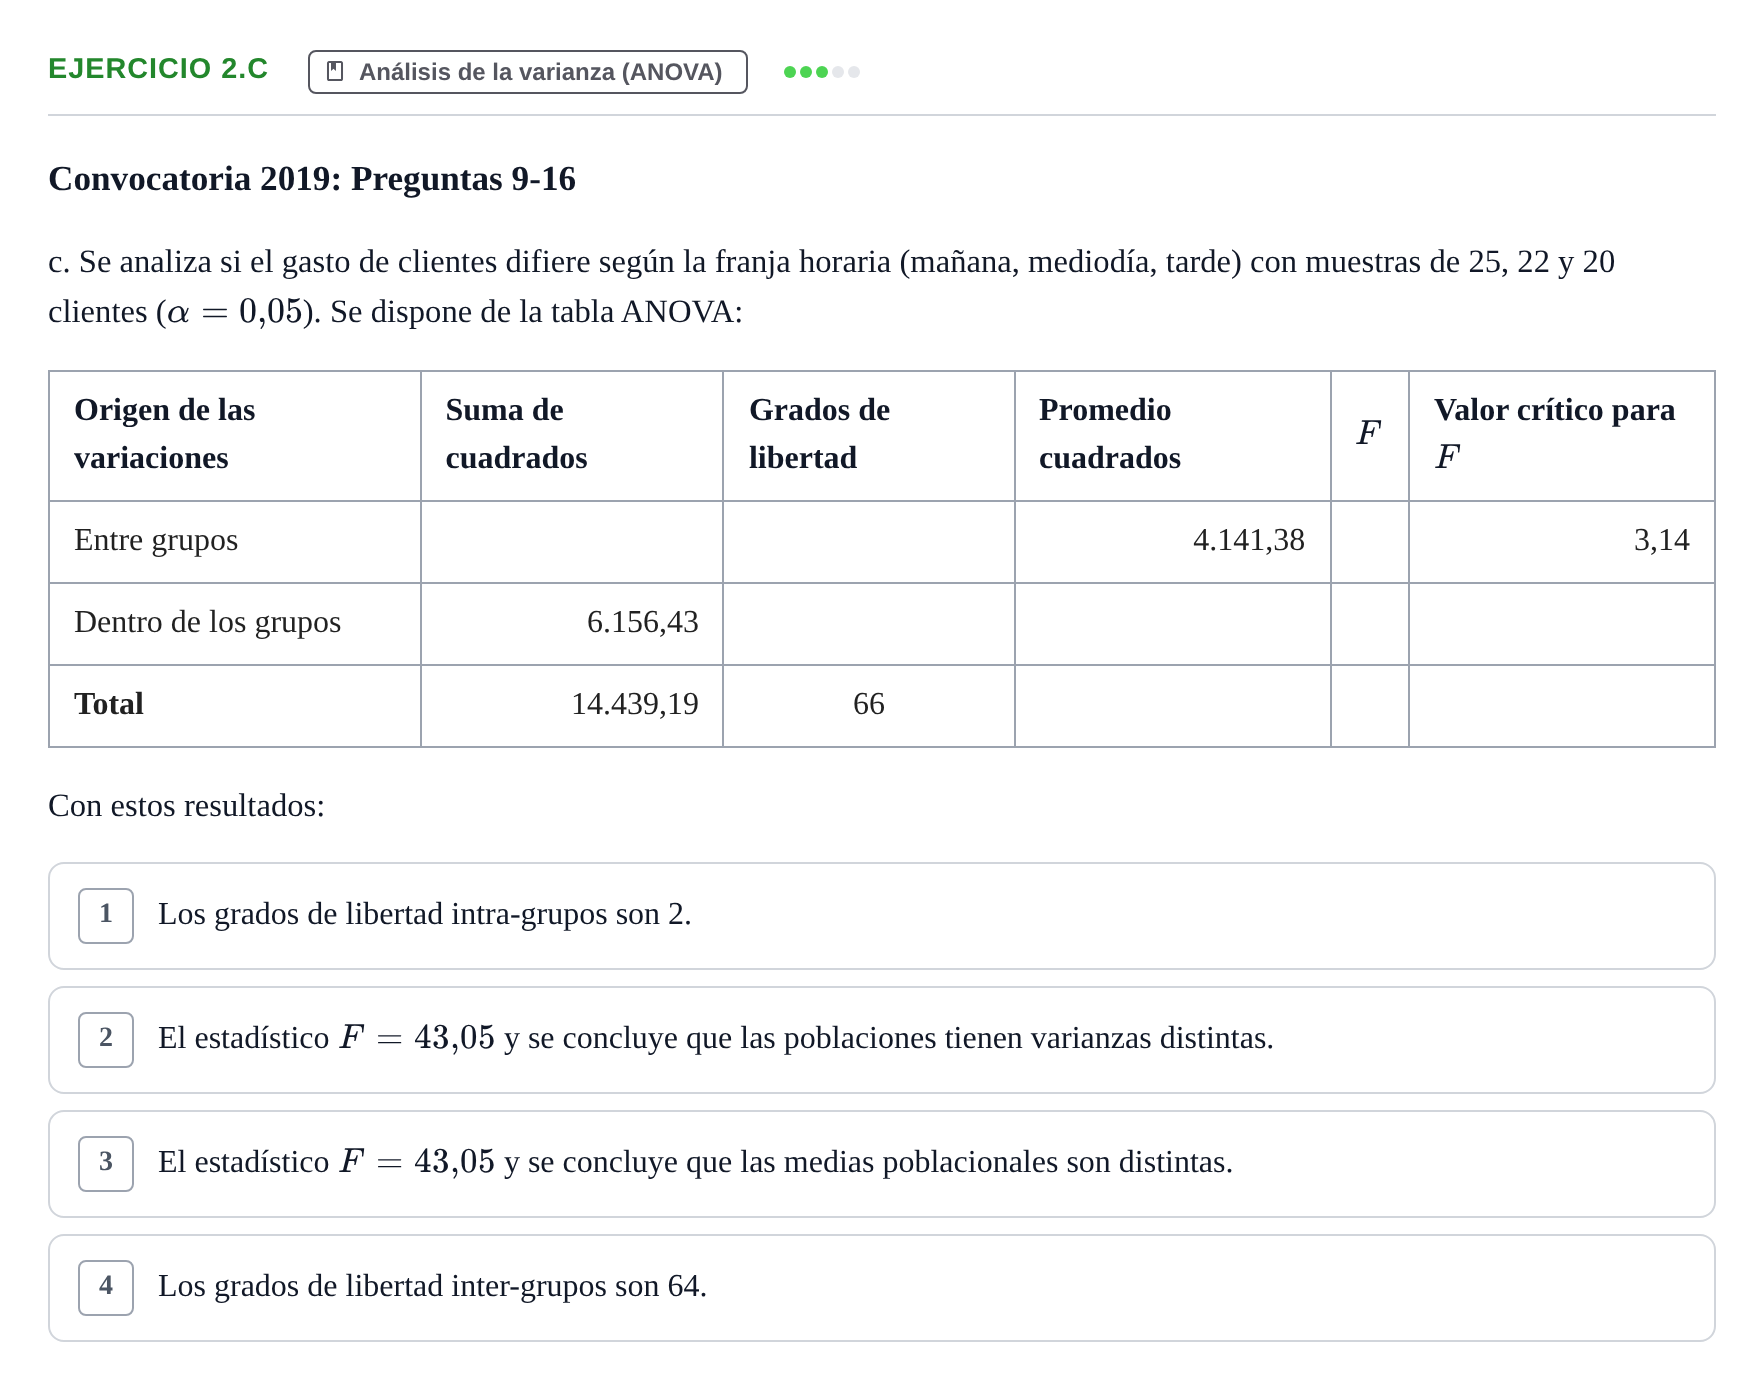Click the Promedio cuadrados column header
The width and height of the screenshot is (1764, 1390).
coord(1172,435)
